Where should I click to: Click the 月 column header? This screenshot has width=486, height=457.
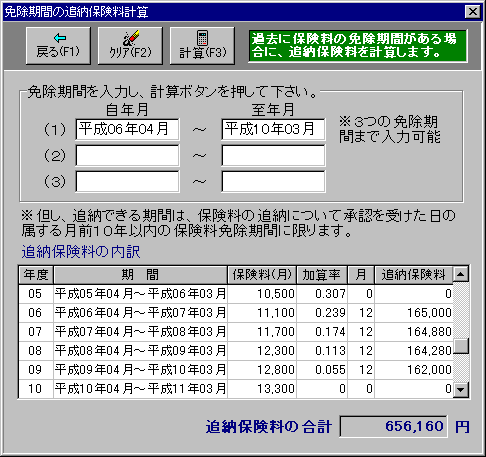coord(361,275)
